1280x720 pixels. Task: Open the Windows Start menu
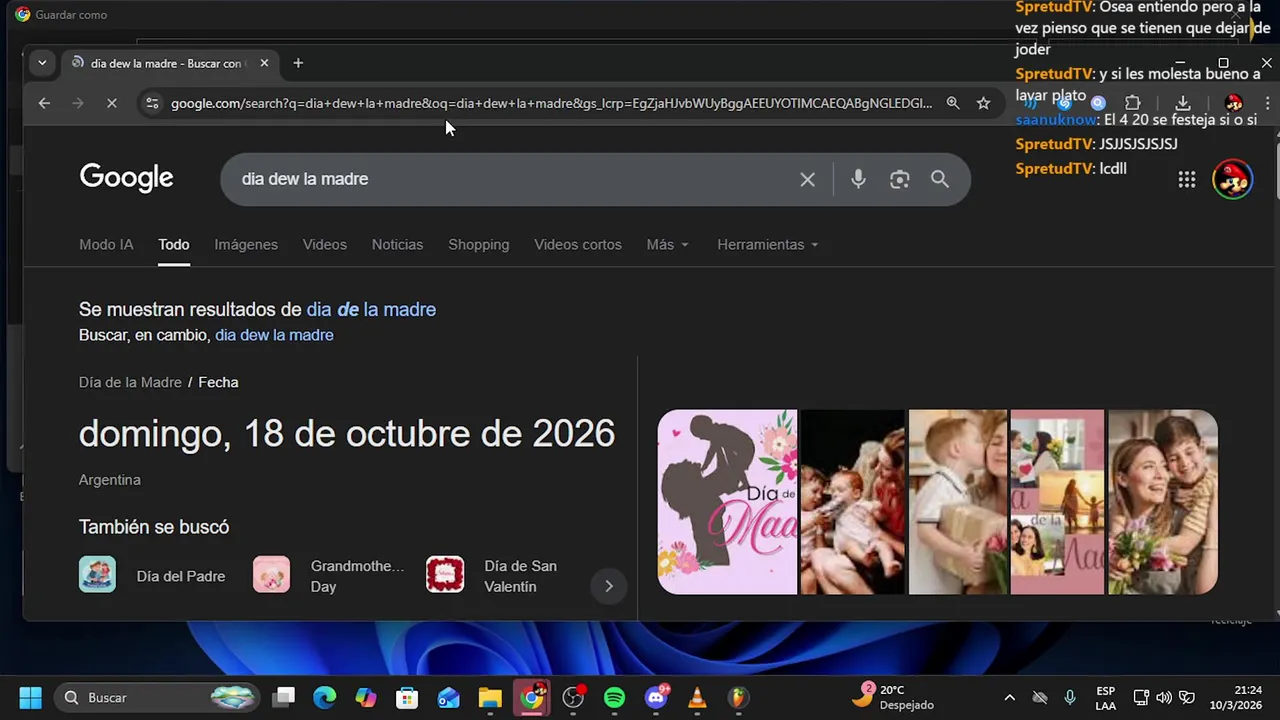30,697
